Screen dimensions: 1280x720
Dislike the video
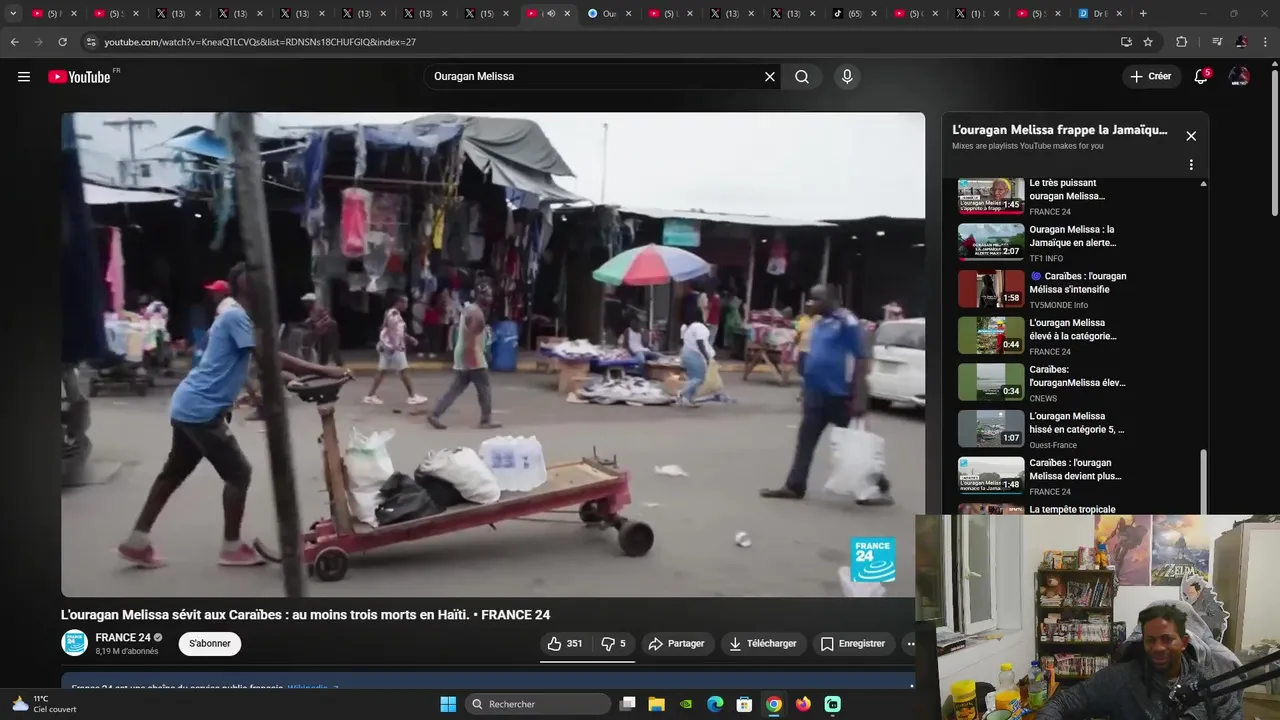point(614,644)
